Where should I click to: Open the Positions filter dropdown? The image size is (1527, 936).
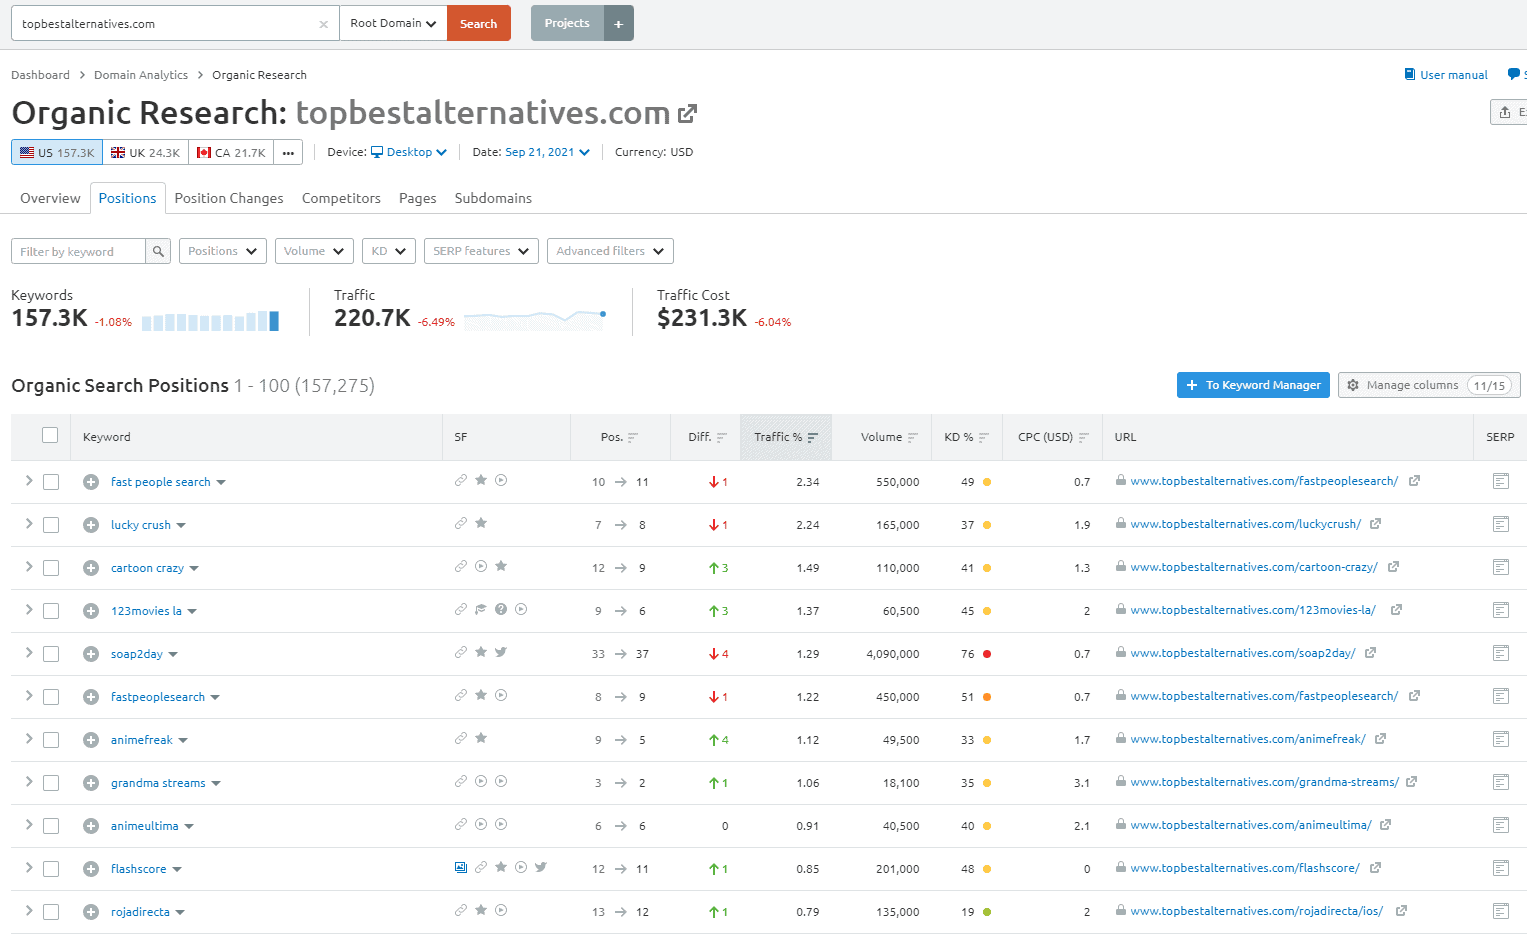[223, 251]
